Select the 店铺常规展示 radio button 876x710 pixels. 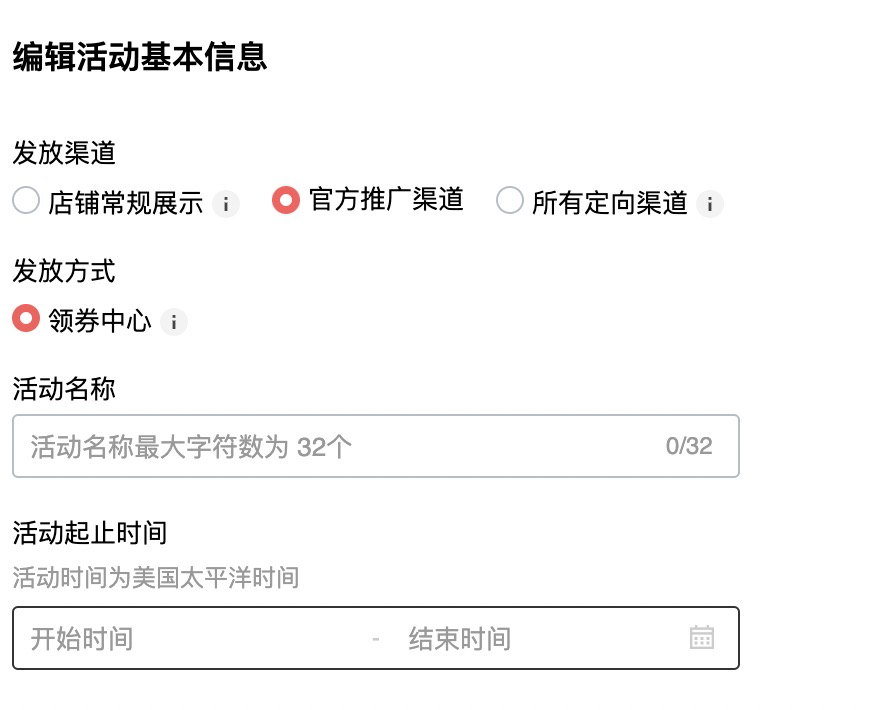(x=25, y=200)
